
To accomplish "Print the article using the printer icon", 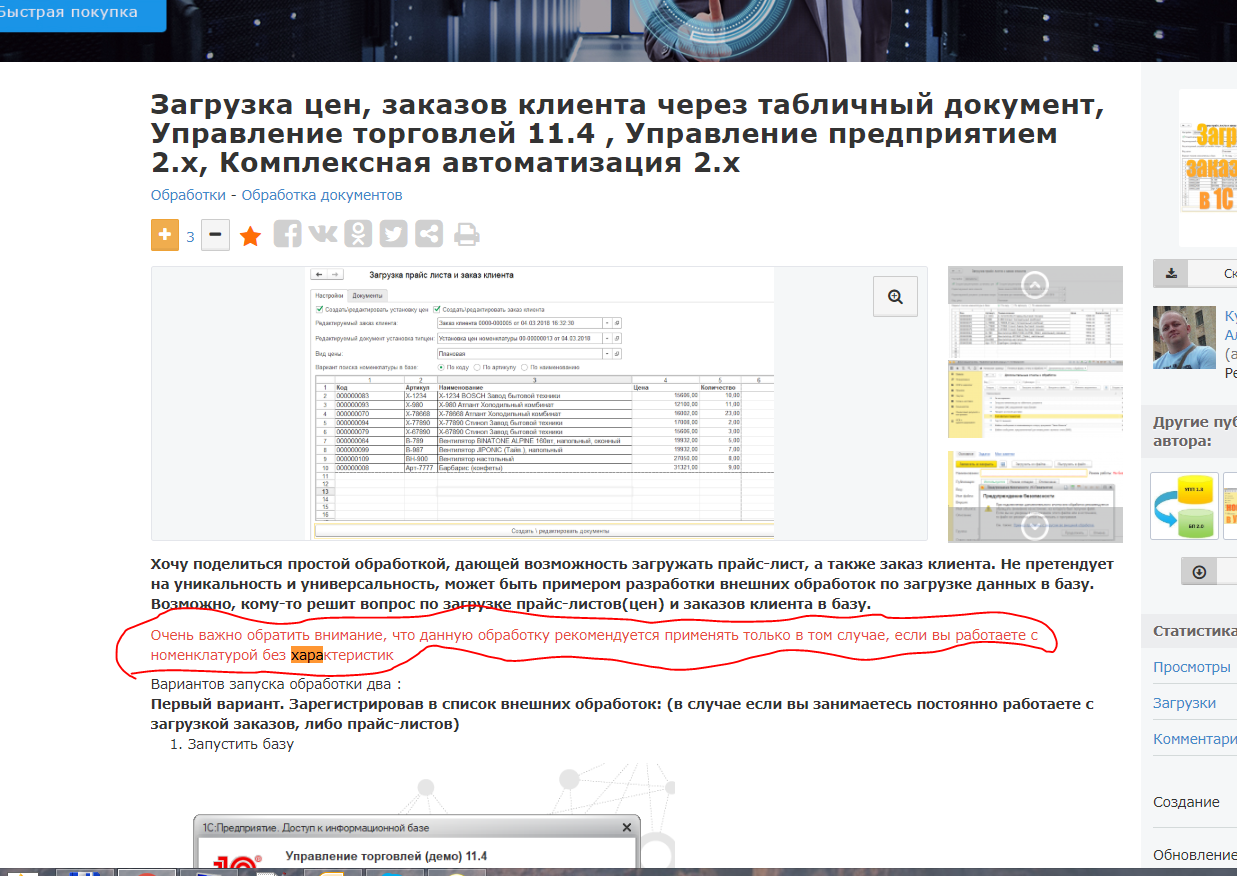I will pyautogui.click(x=466, y=235).
